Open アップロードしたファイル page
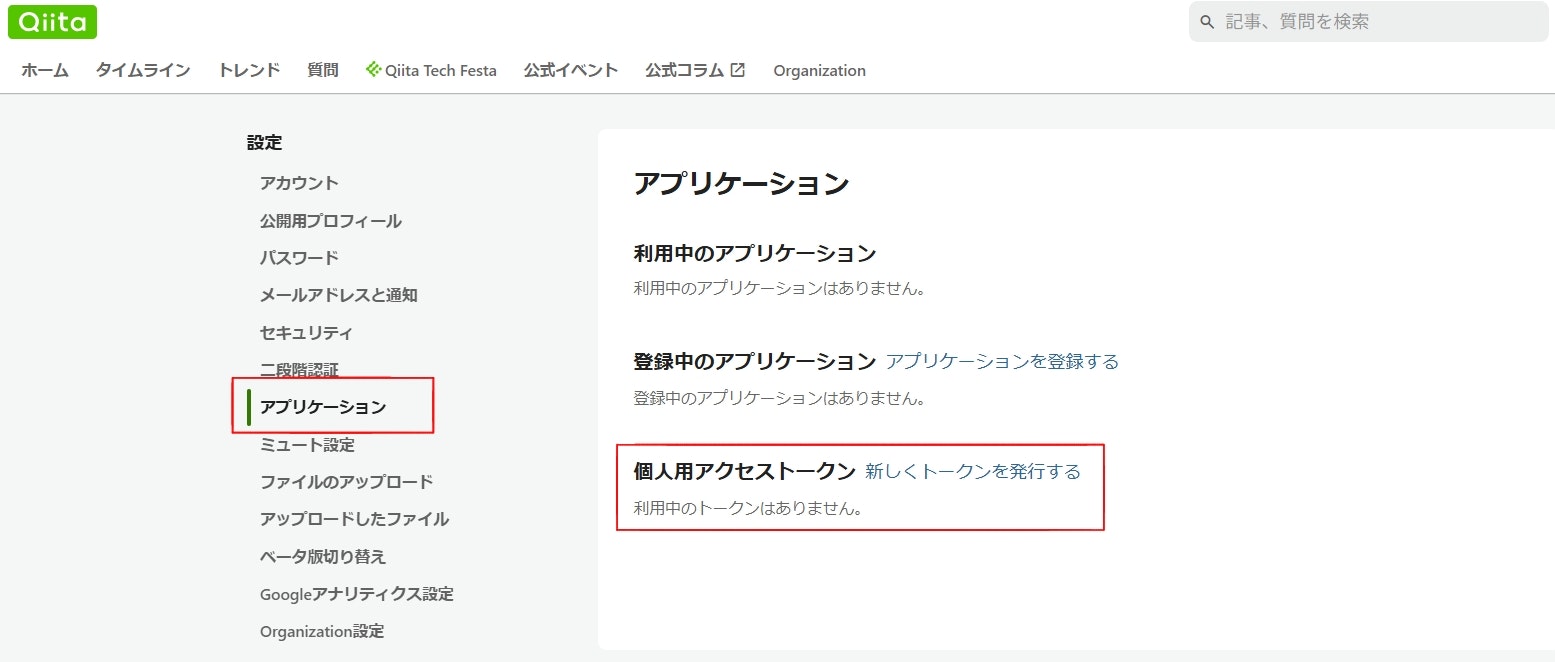 [x=354, y=519]
